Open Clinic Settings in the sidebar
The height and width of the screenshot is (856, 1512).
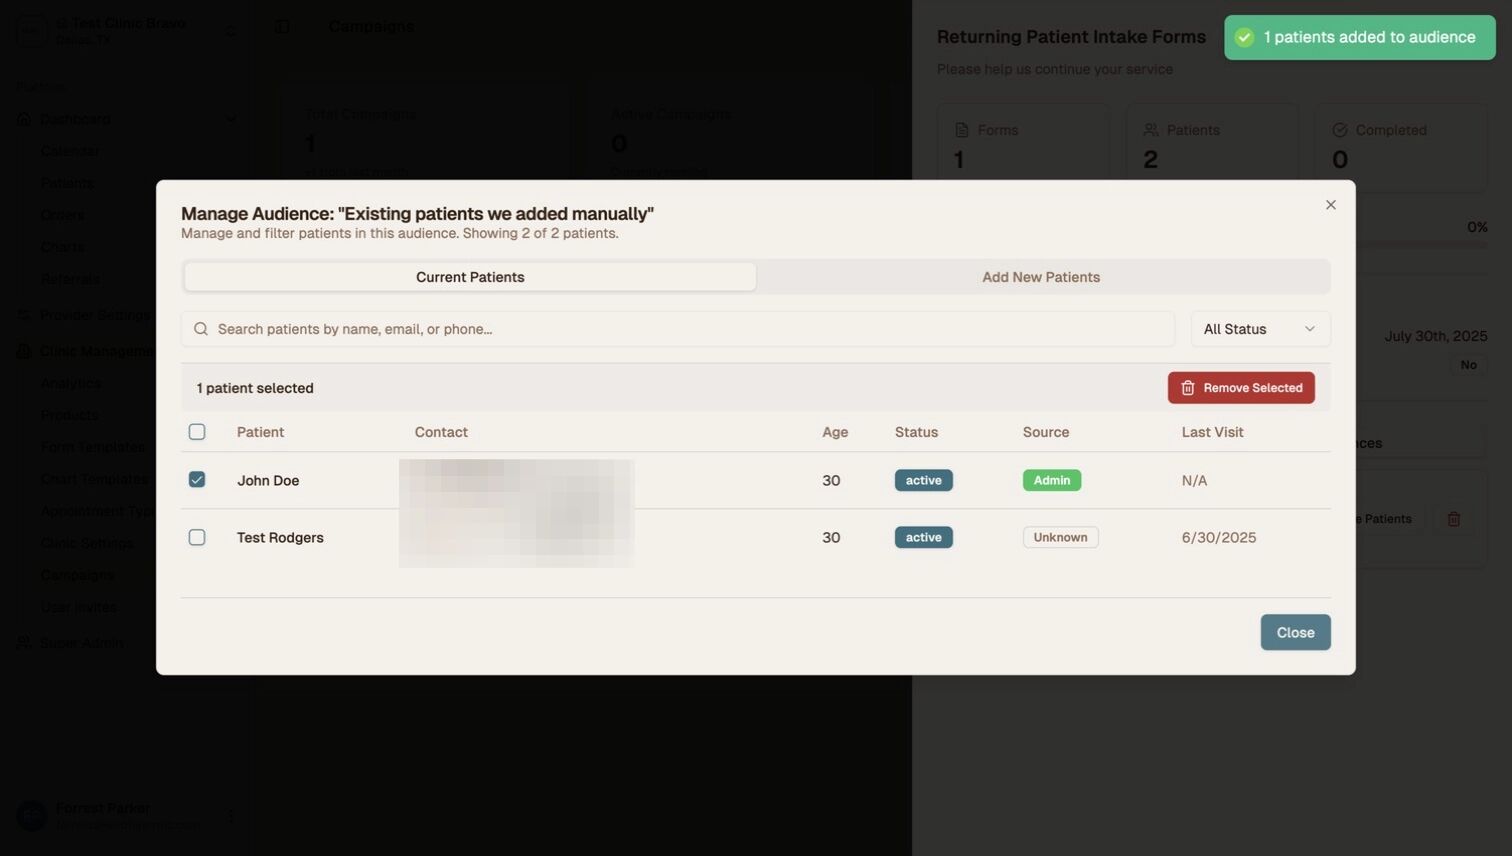click(87, 543)
